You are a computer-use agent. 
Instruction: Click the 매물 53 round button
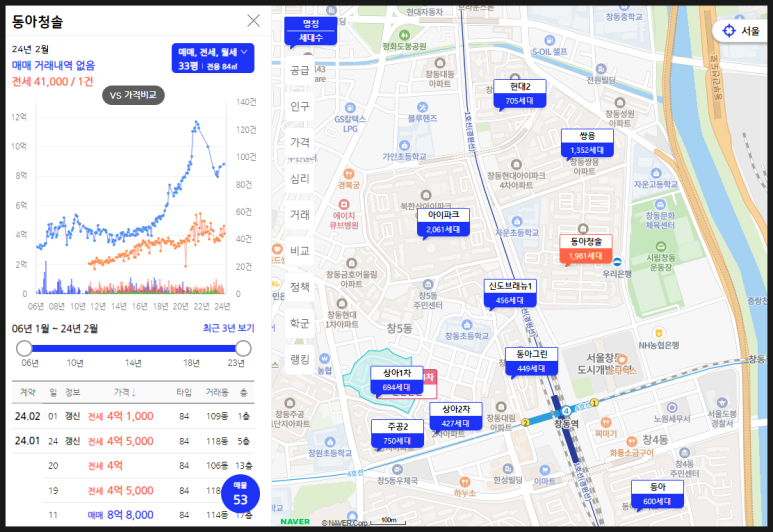[240, 494]
